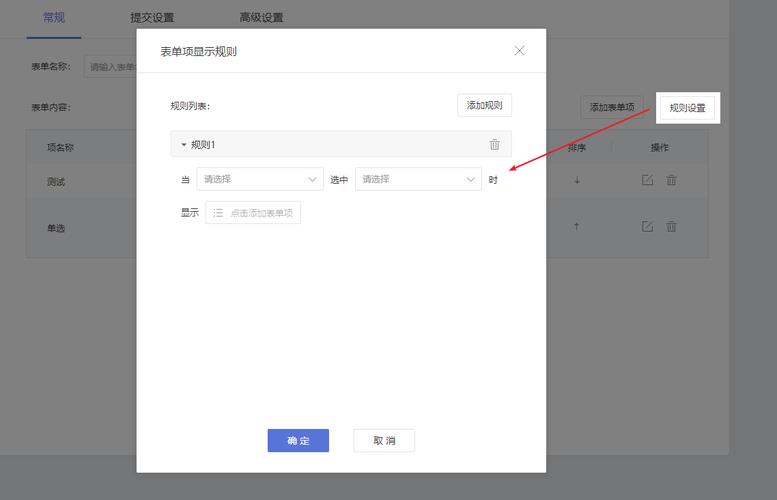The image size is (777, 500).
Task: Click the 规则设置 button
Action: [x=687, y=108]
